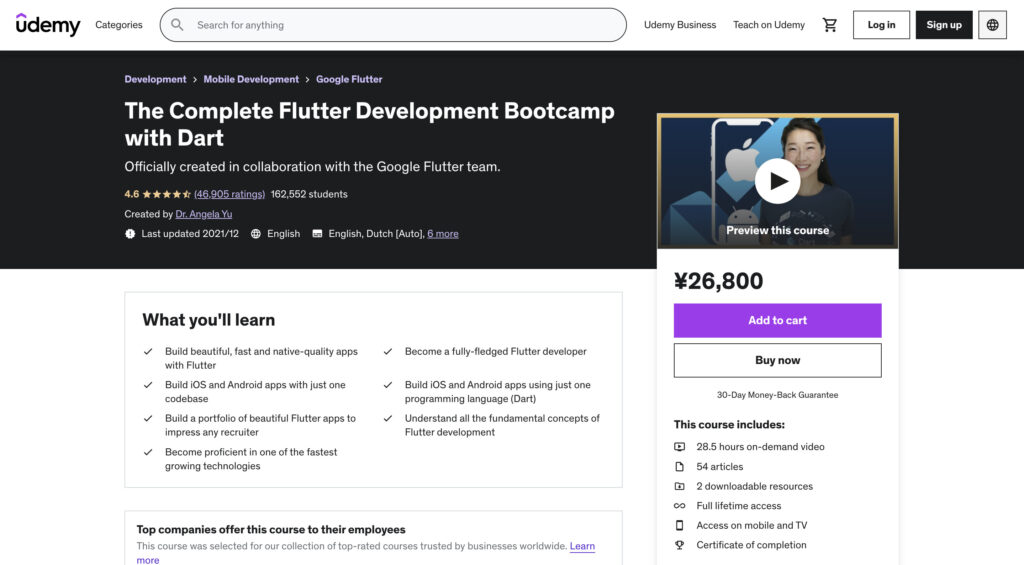Focus the Search for anything field
This screenshot has width=1024, height=565.
click(393, 25)
